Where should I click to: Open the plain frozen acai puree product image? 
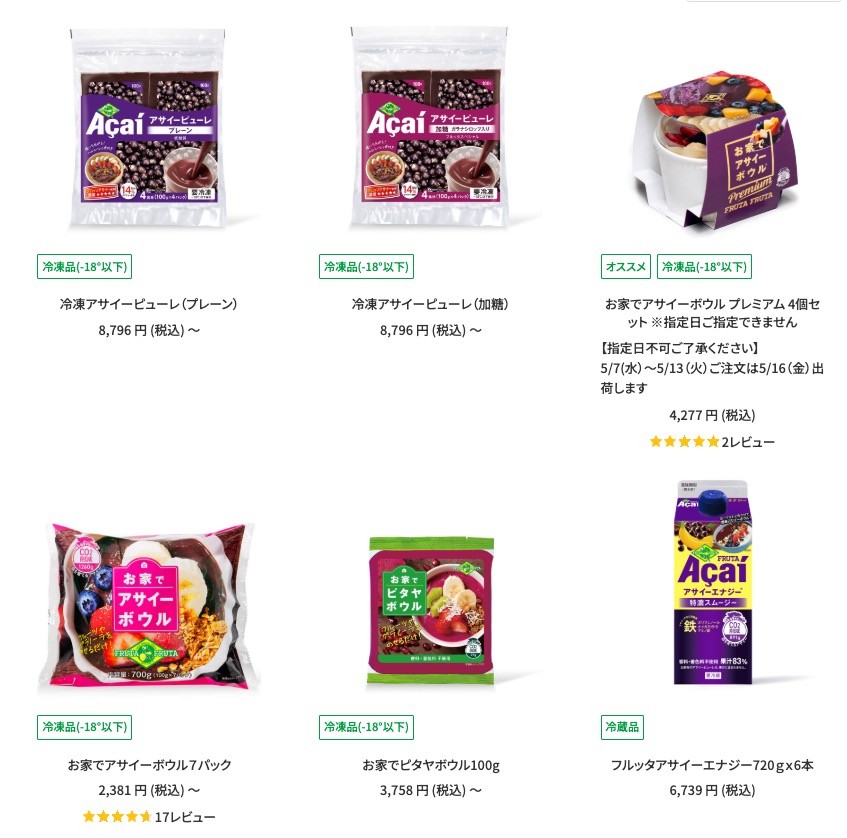point(147,128)
